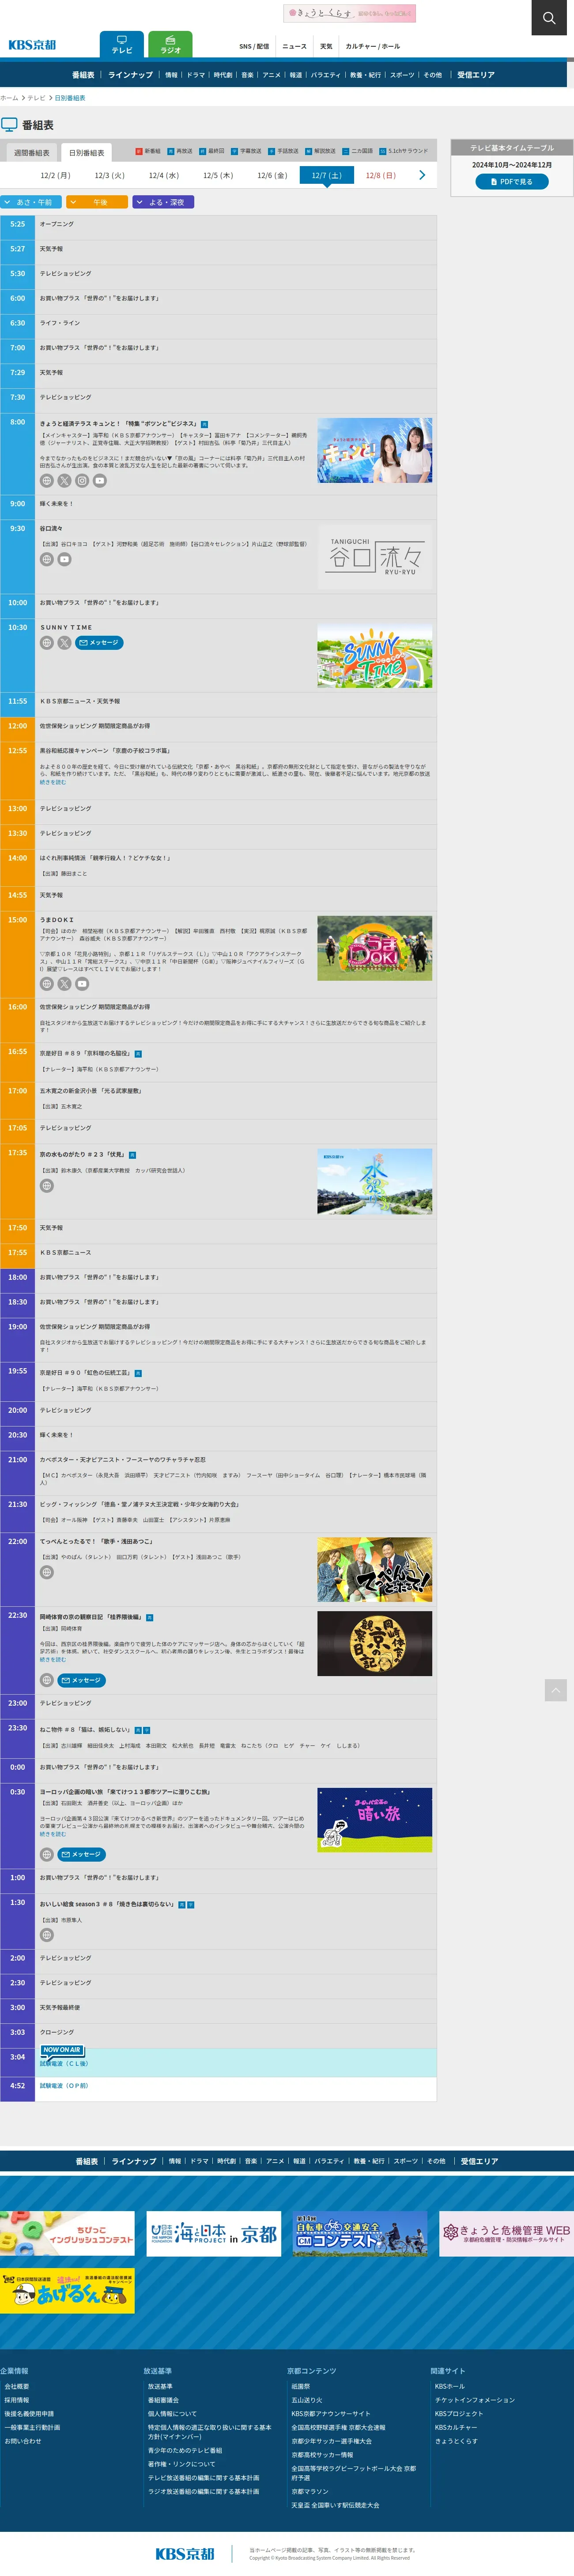Open YouTube icon for きょうと経済テラス キュンと!
Image resolution: width=574 pixels, height=2576 pixels.
point(100,481)
